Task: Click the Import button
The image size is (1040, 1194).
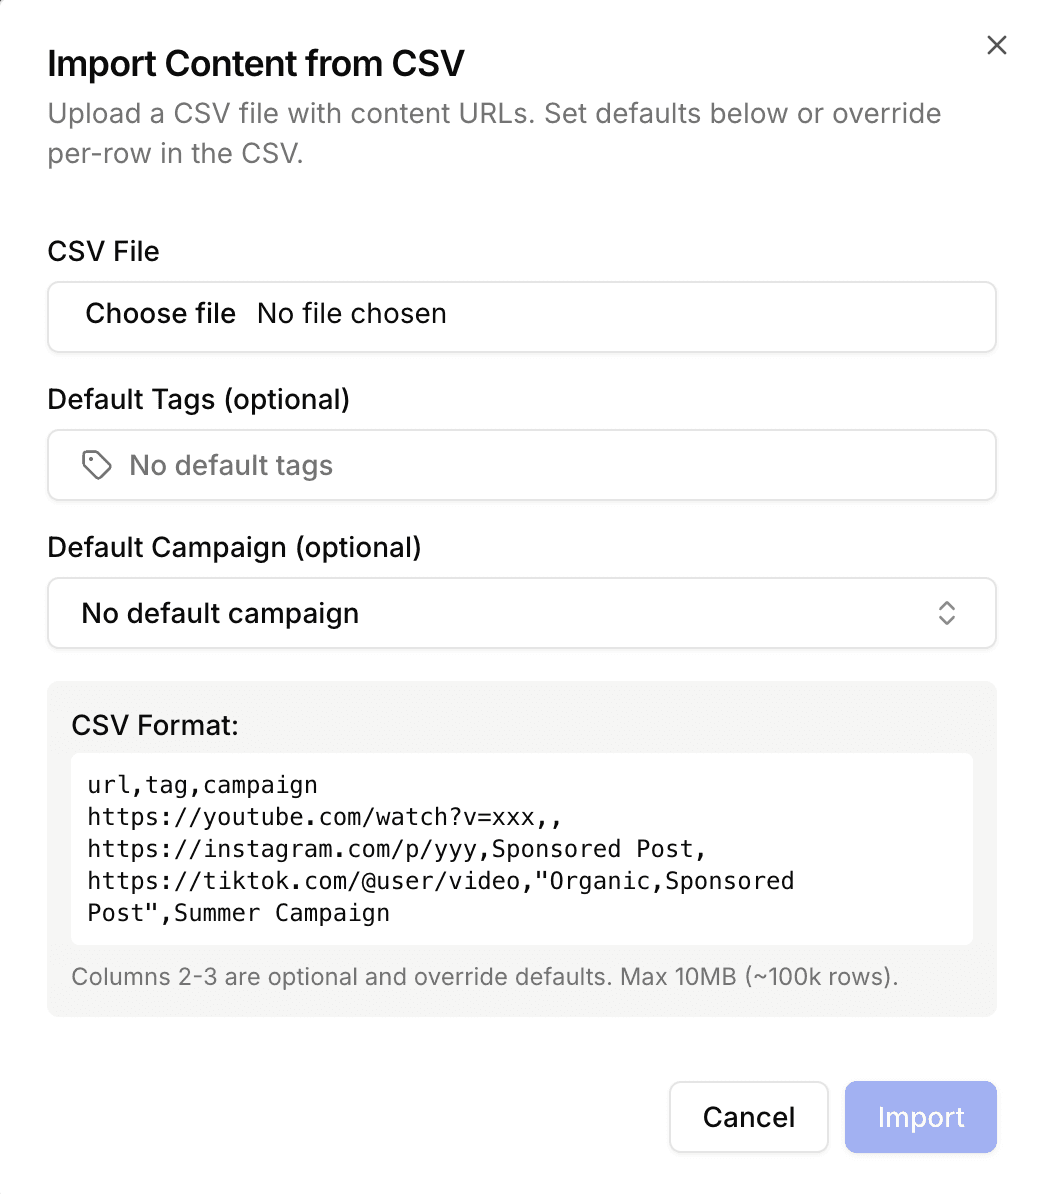Action: (920, 1117)
